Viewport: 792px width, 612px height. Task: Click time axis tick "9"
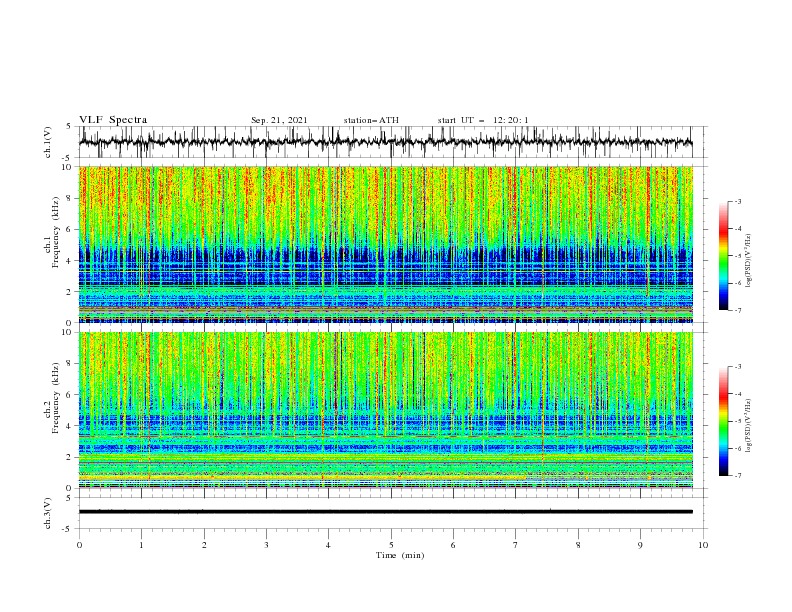[x=640, y=545]
